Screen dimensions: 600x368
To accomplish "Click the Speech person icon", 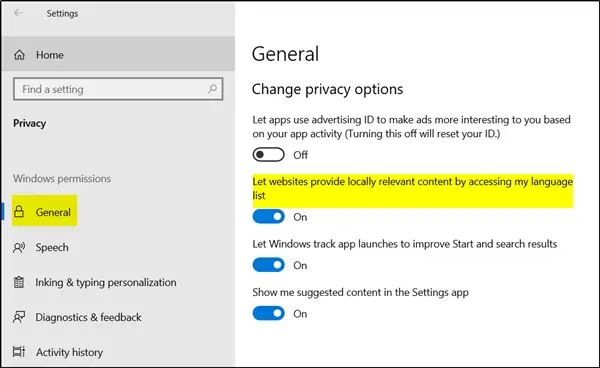I will [19, 248].
